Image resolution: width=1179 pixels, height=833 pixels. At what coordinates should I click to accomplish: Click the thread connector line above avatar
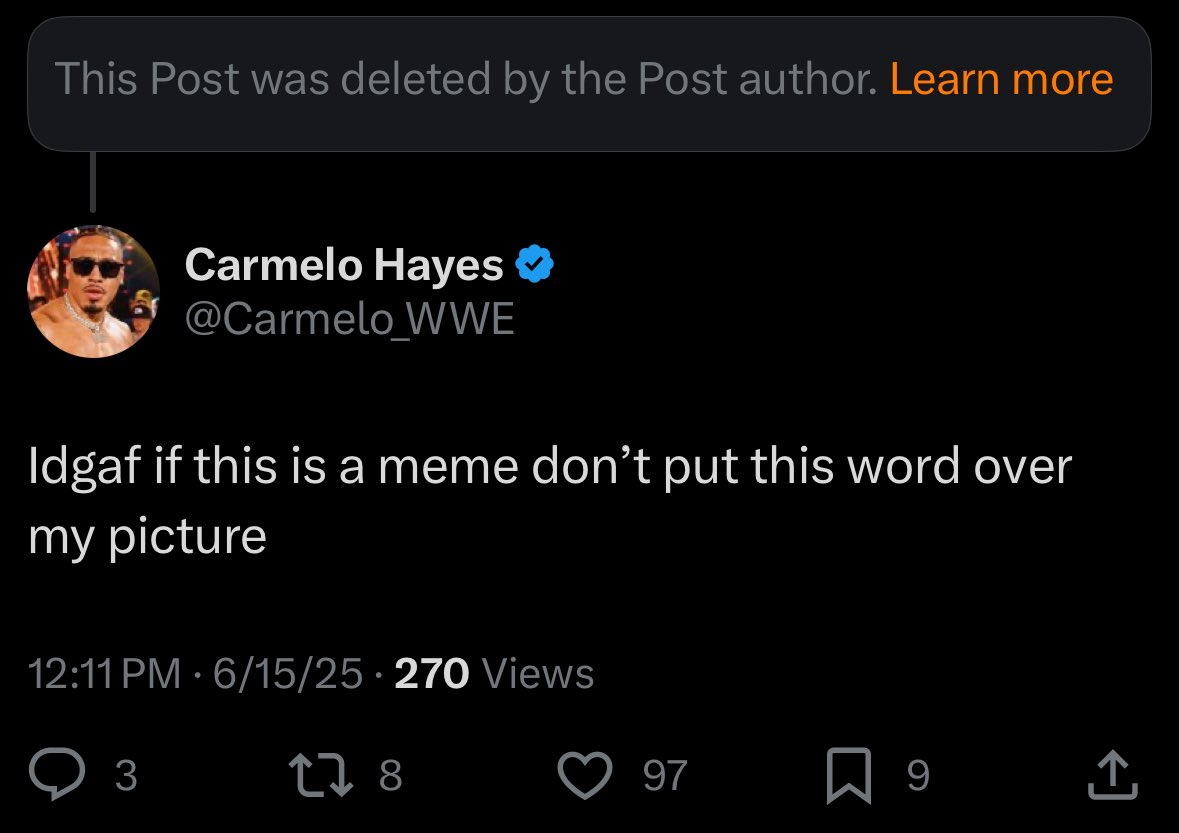click(x=93, y=182)
